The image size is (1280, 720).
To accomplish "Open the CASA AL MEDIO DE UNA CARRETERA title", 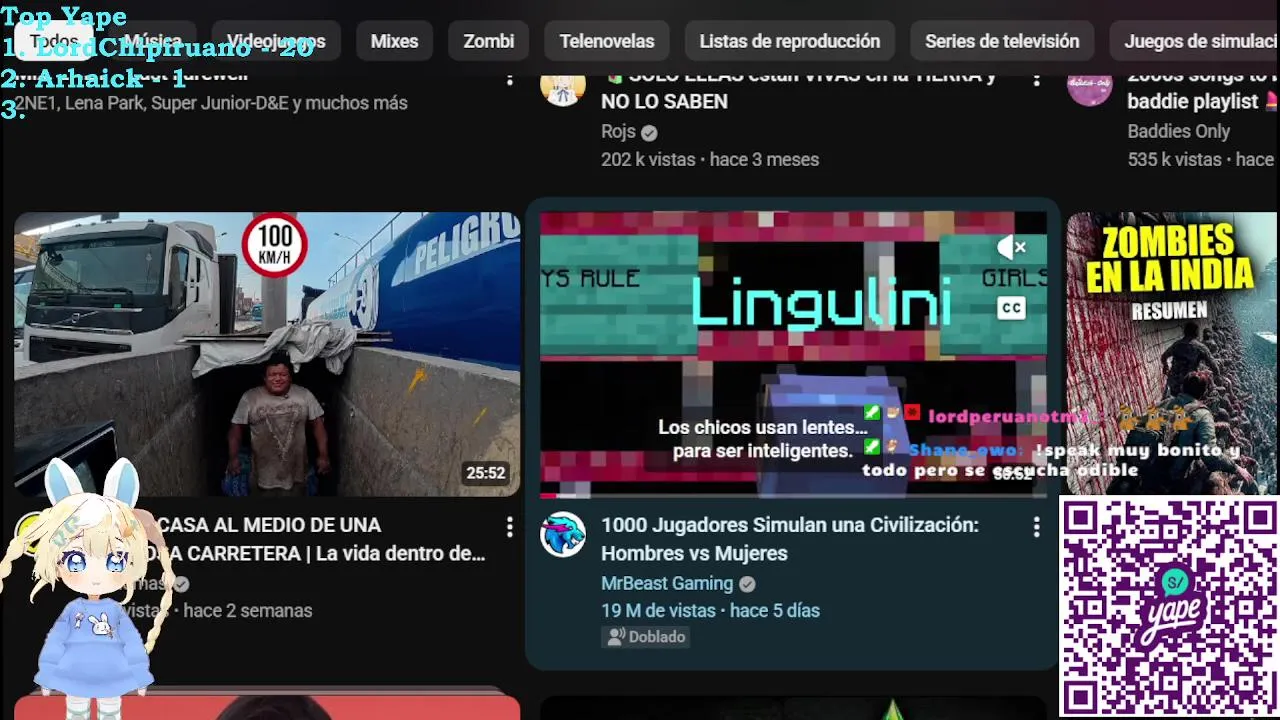I will 318,539.
